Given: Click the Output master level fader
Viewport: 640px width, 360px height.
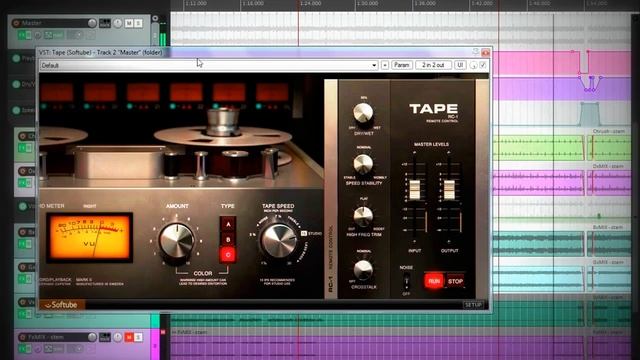Looking at the screenshot, I should click(x=449, y=189).
